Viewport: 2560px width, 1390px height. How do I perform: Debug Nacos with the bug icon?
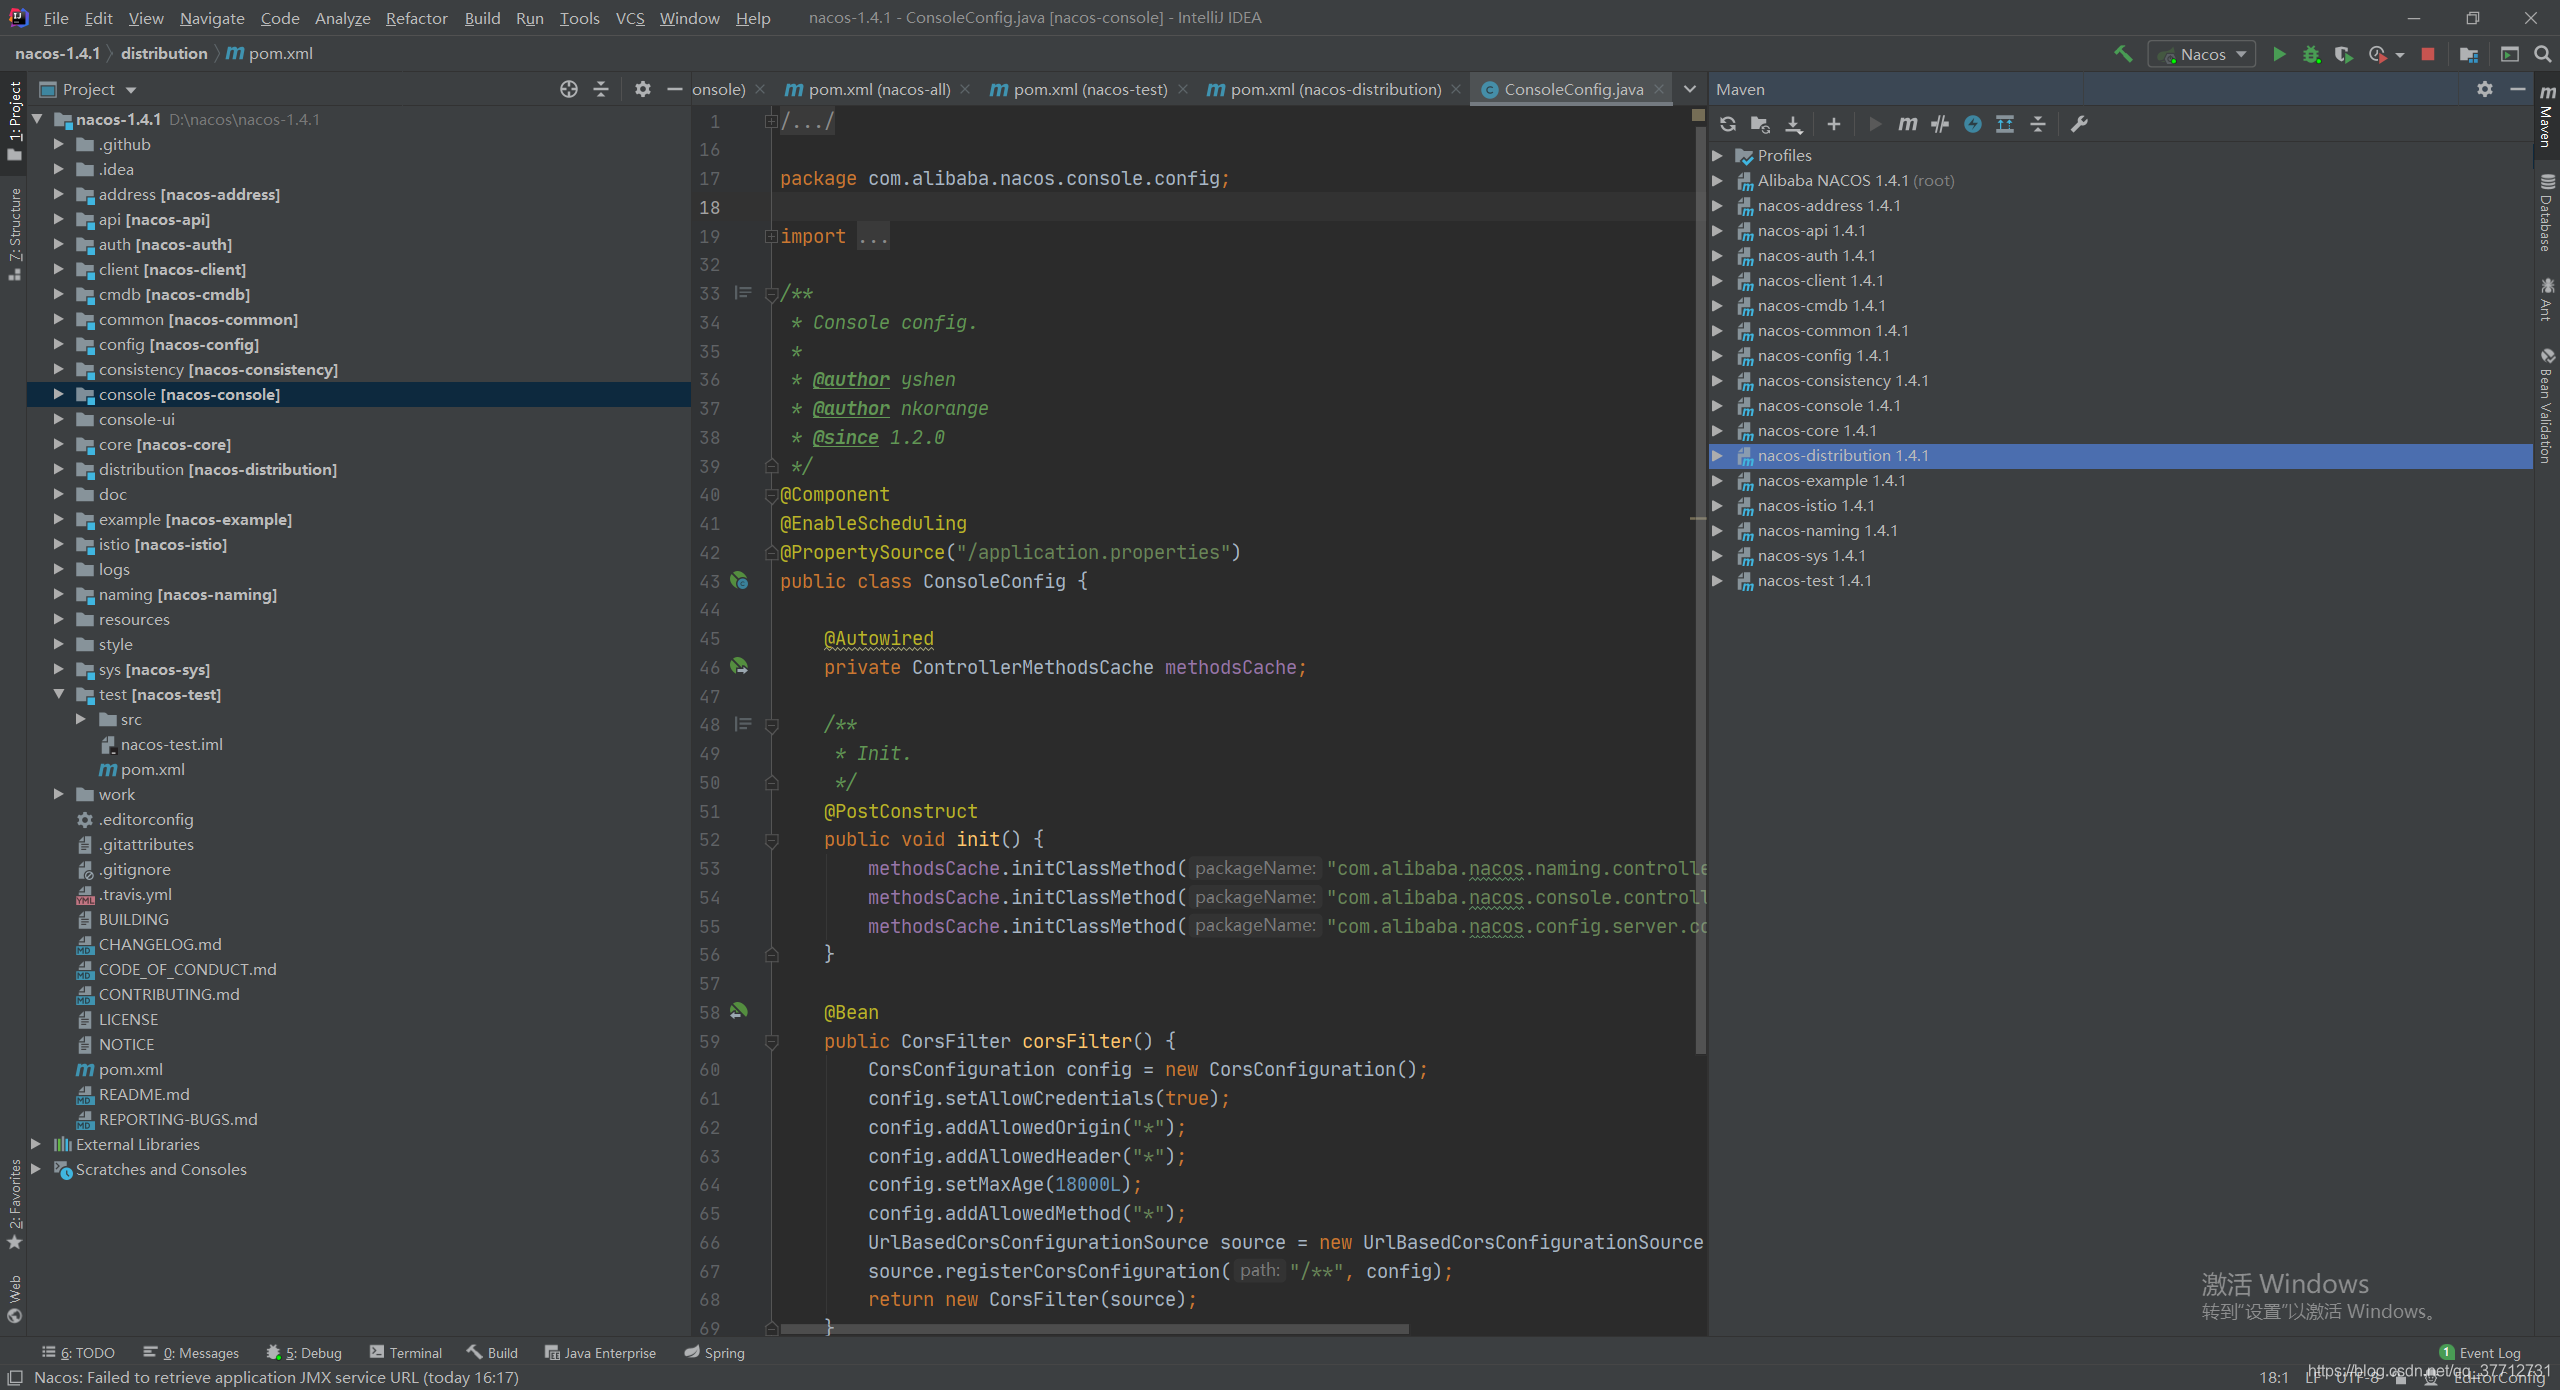(2311, 54)
